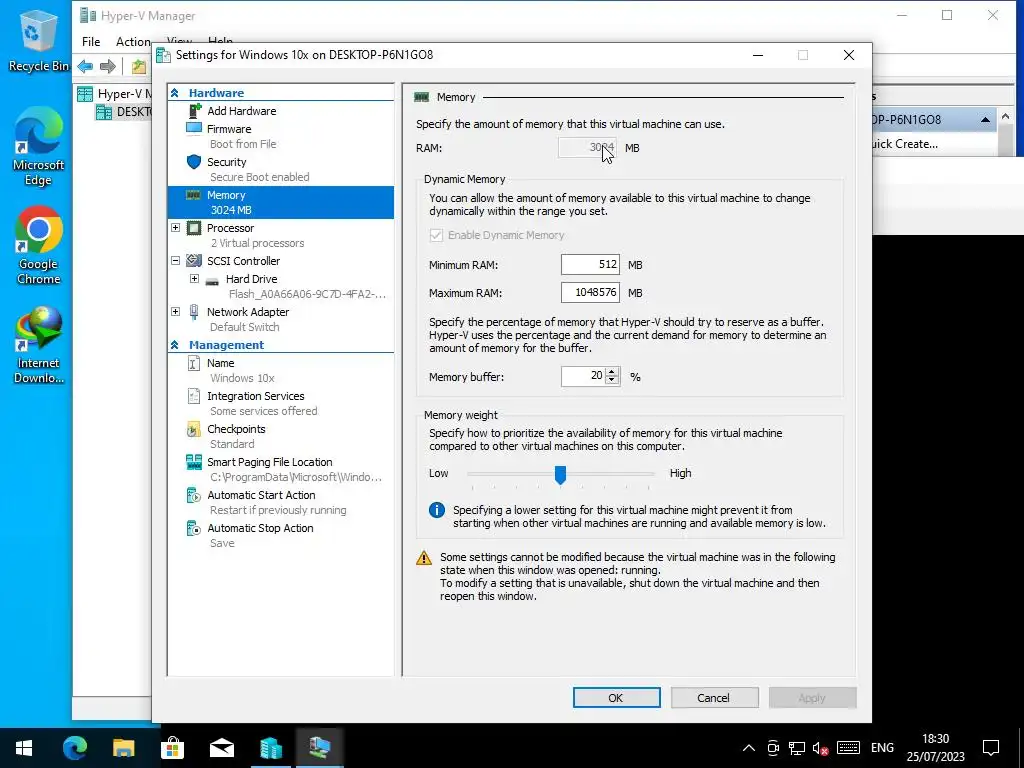Click OK to confirm settings
1024x768 pixels.
pyautogui.click(x=616, y=697)
